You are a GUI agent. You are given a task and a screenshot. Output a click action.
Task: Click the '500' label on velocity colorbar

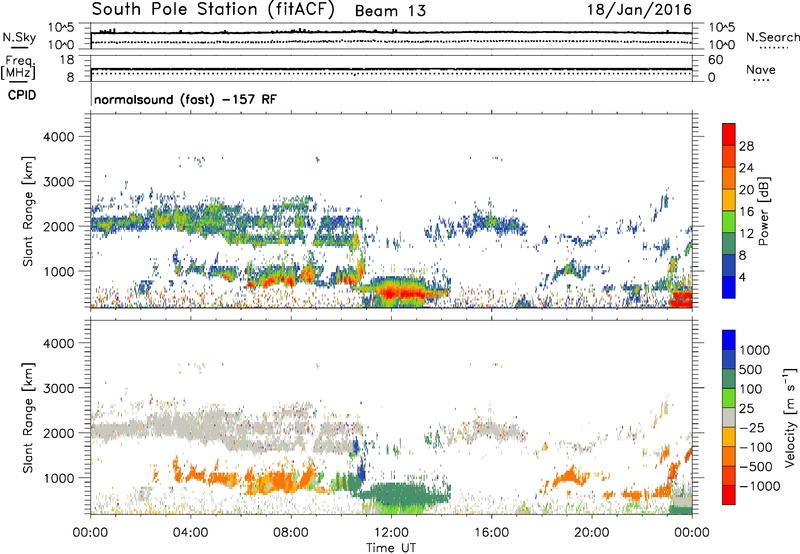tap(751, 369)
